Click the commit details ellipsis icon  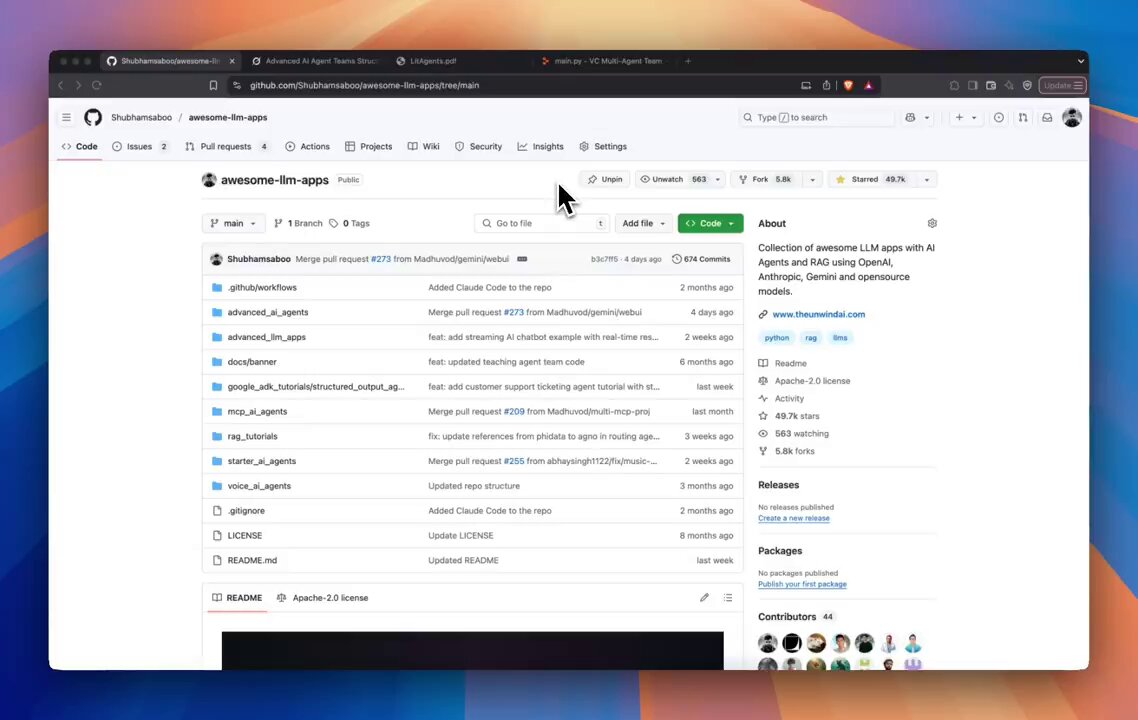pyautogui.click(x=522, y=259)
